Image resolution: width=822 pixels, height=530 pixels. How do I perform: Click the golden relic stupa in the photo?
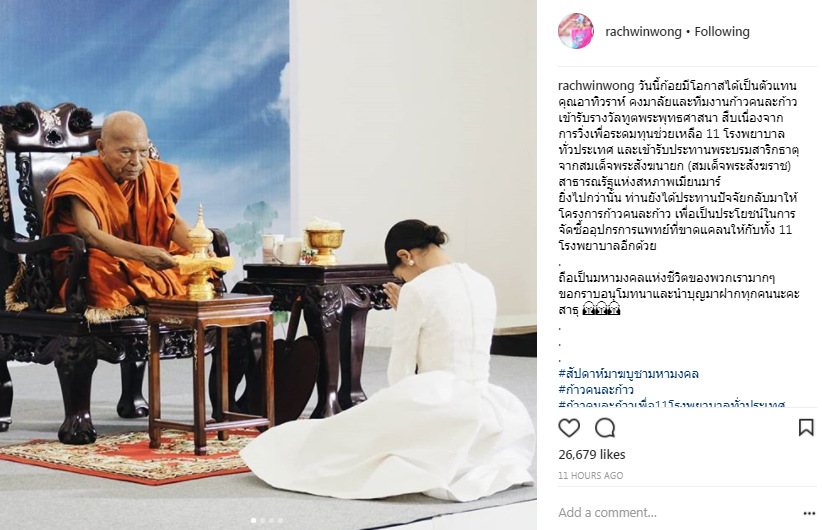point(200,252)
